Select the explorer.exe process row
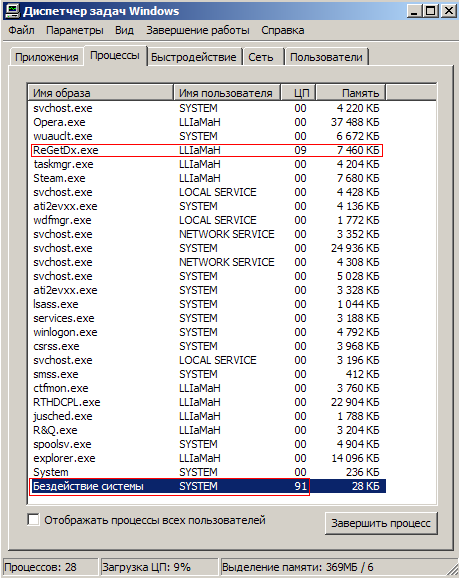 (207, 458)
